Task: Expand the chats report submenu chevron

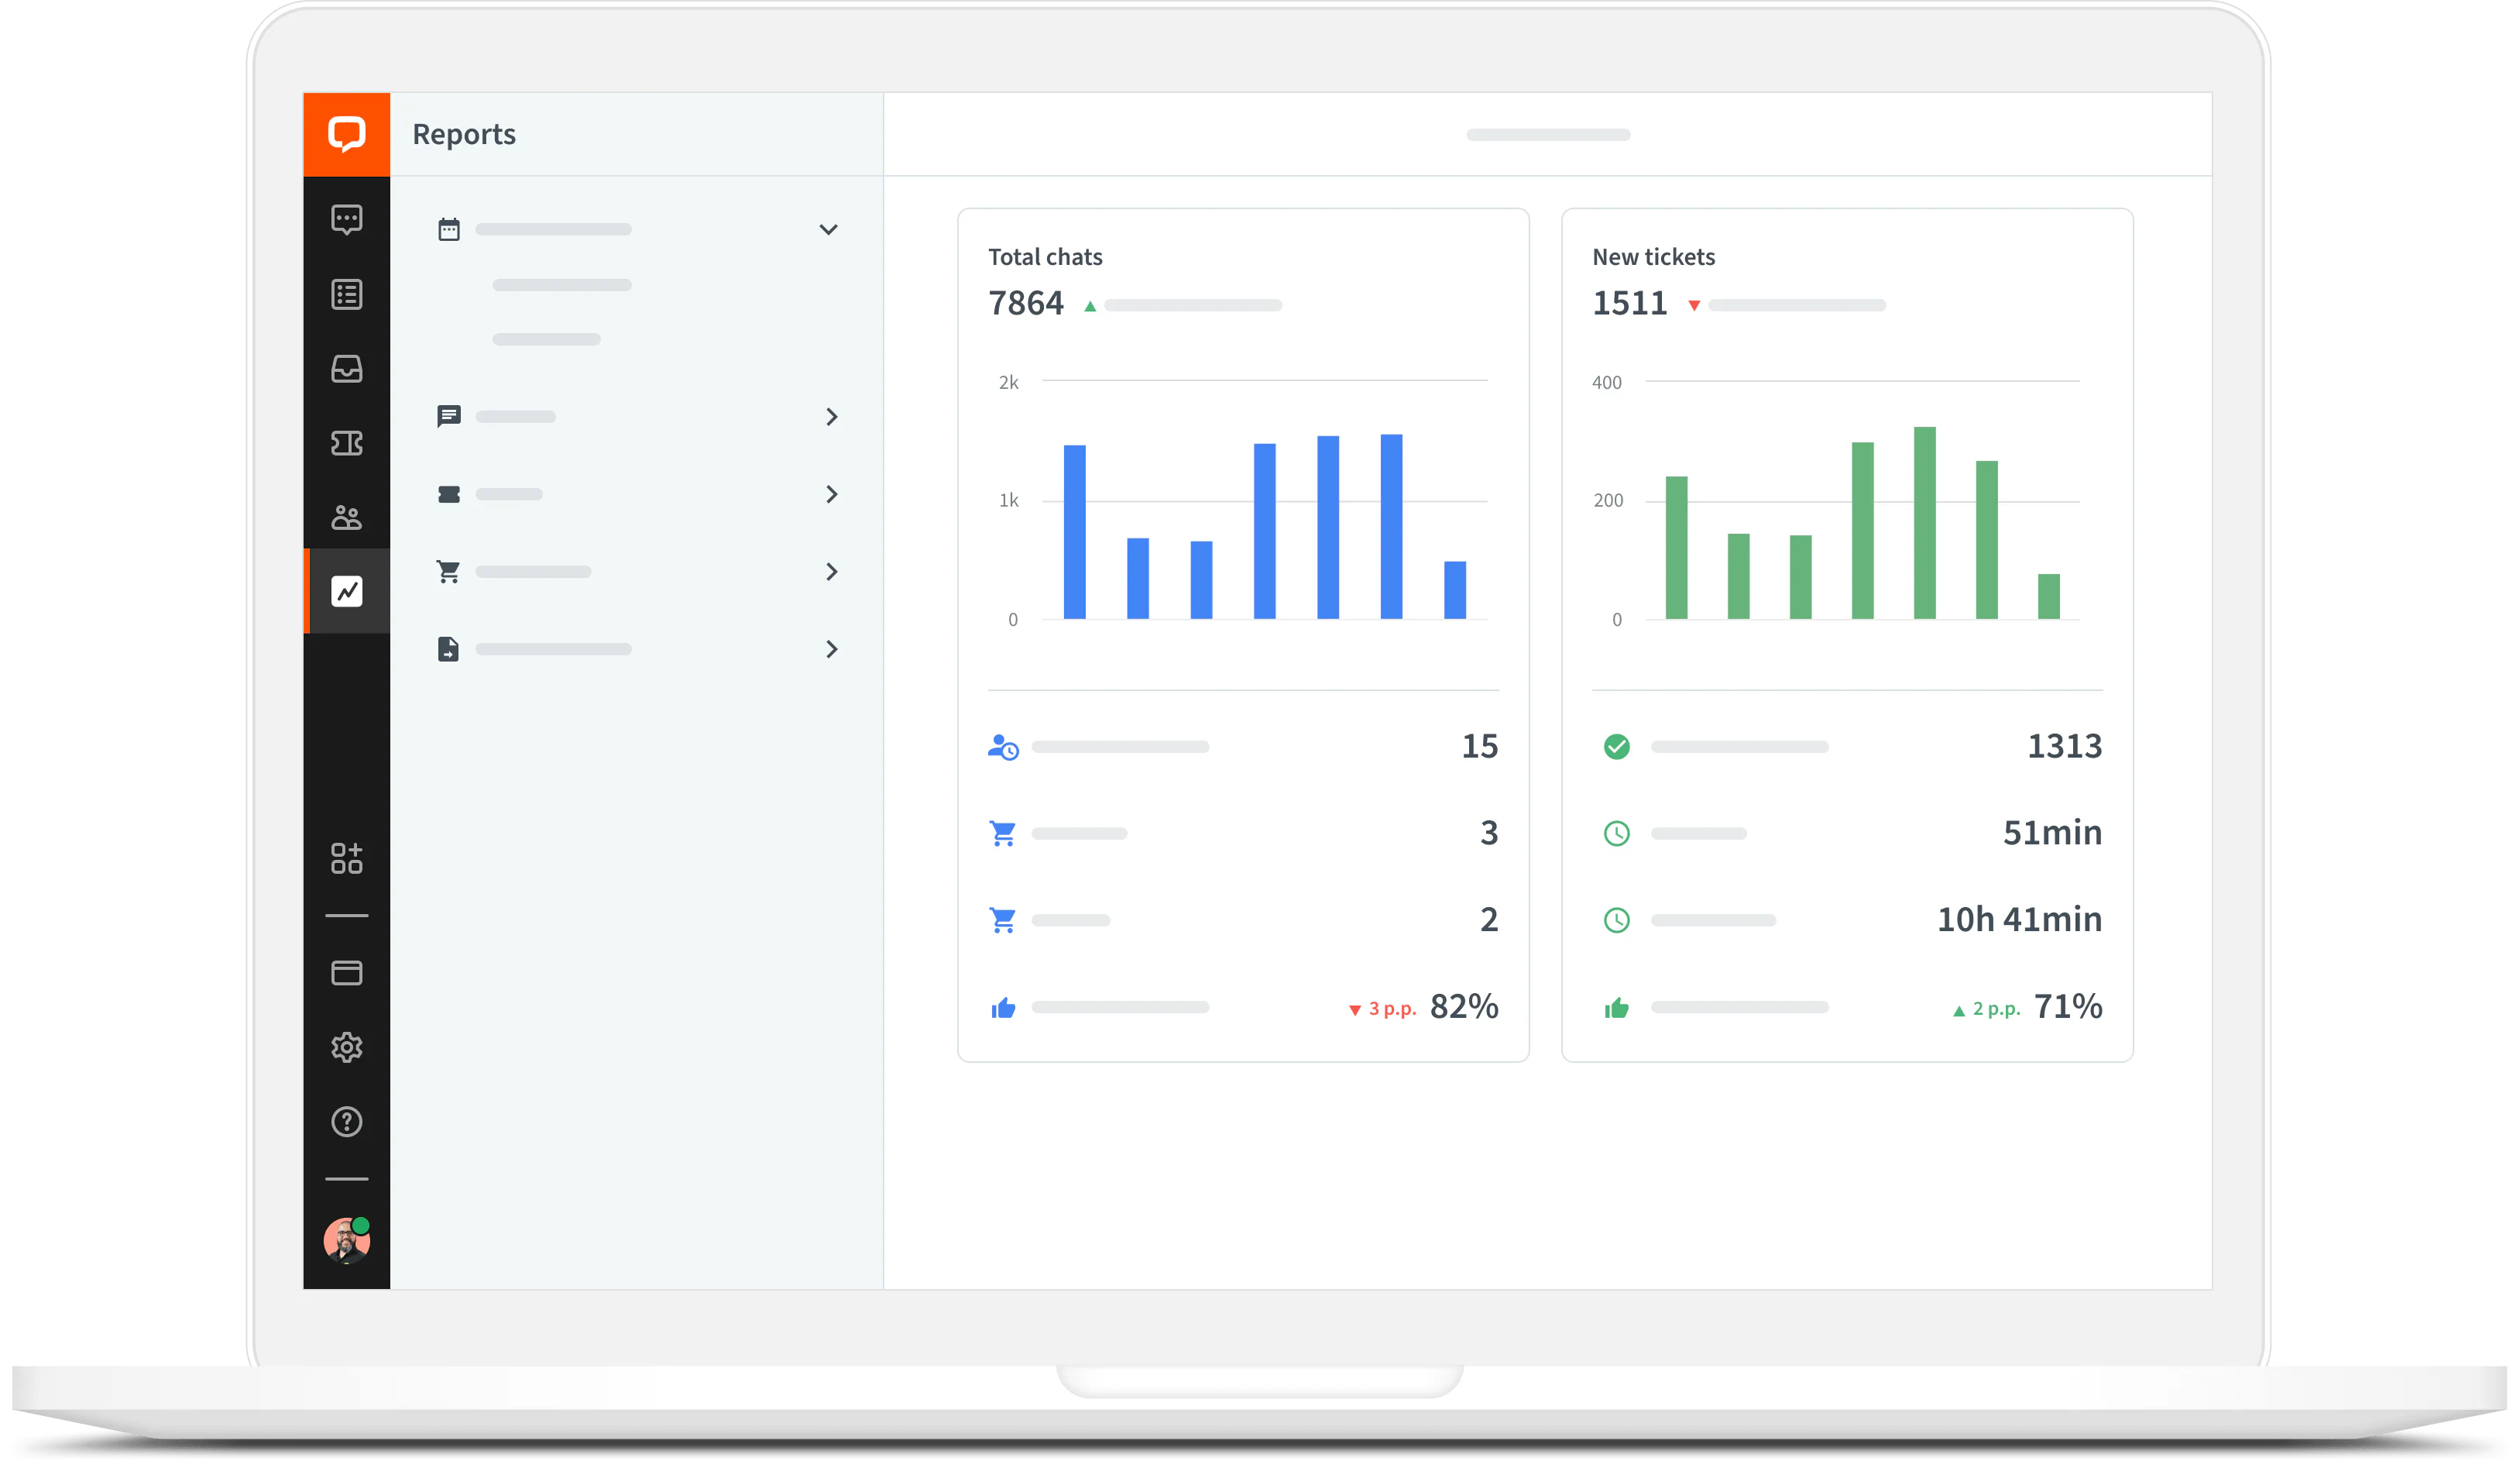Action: point(832,417)
